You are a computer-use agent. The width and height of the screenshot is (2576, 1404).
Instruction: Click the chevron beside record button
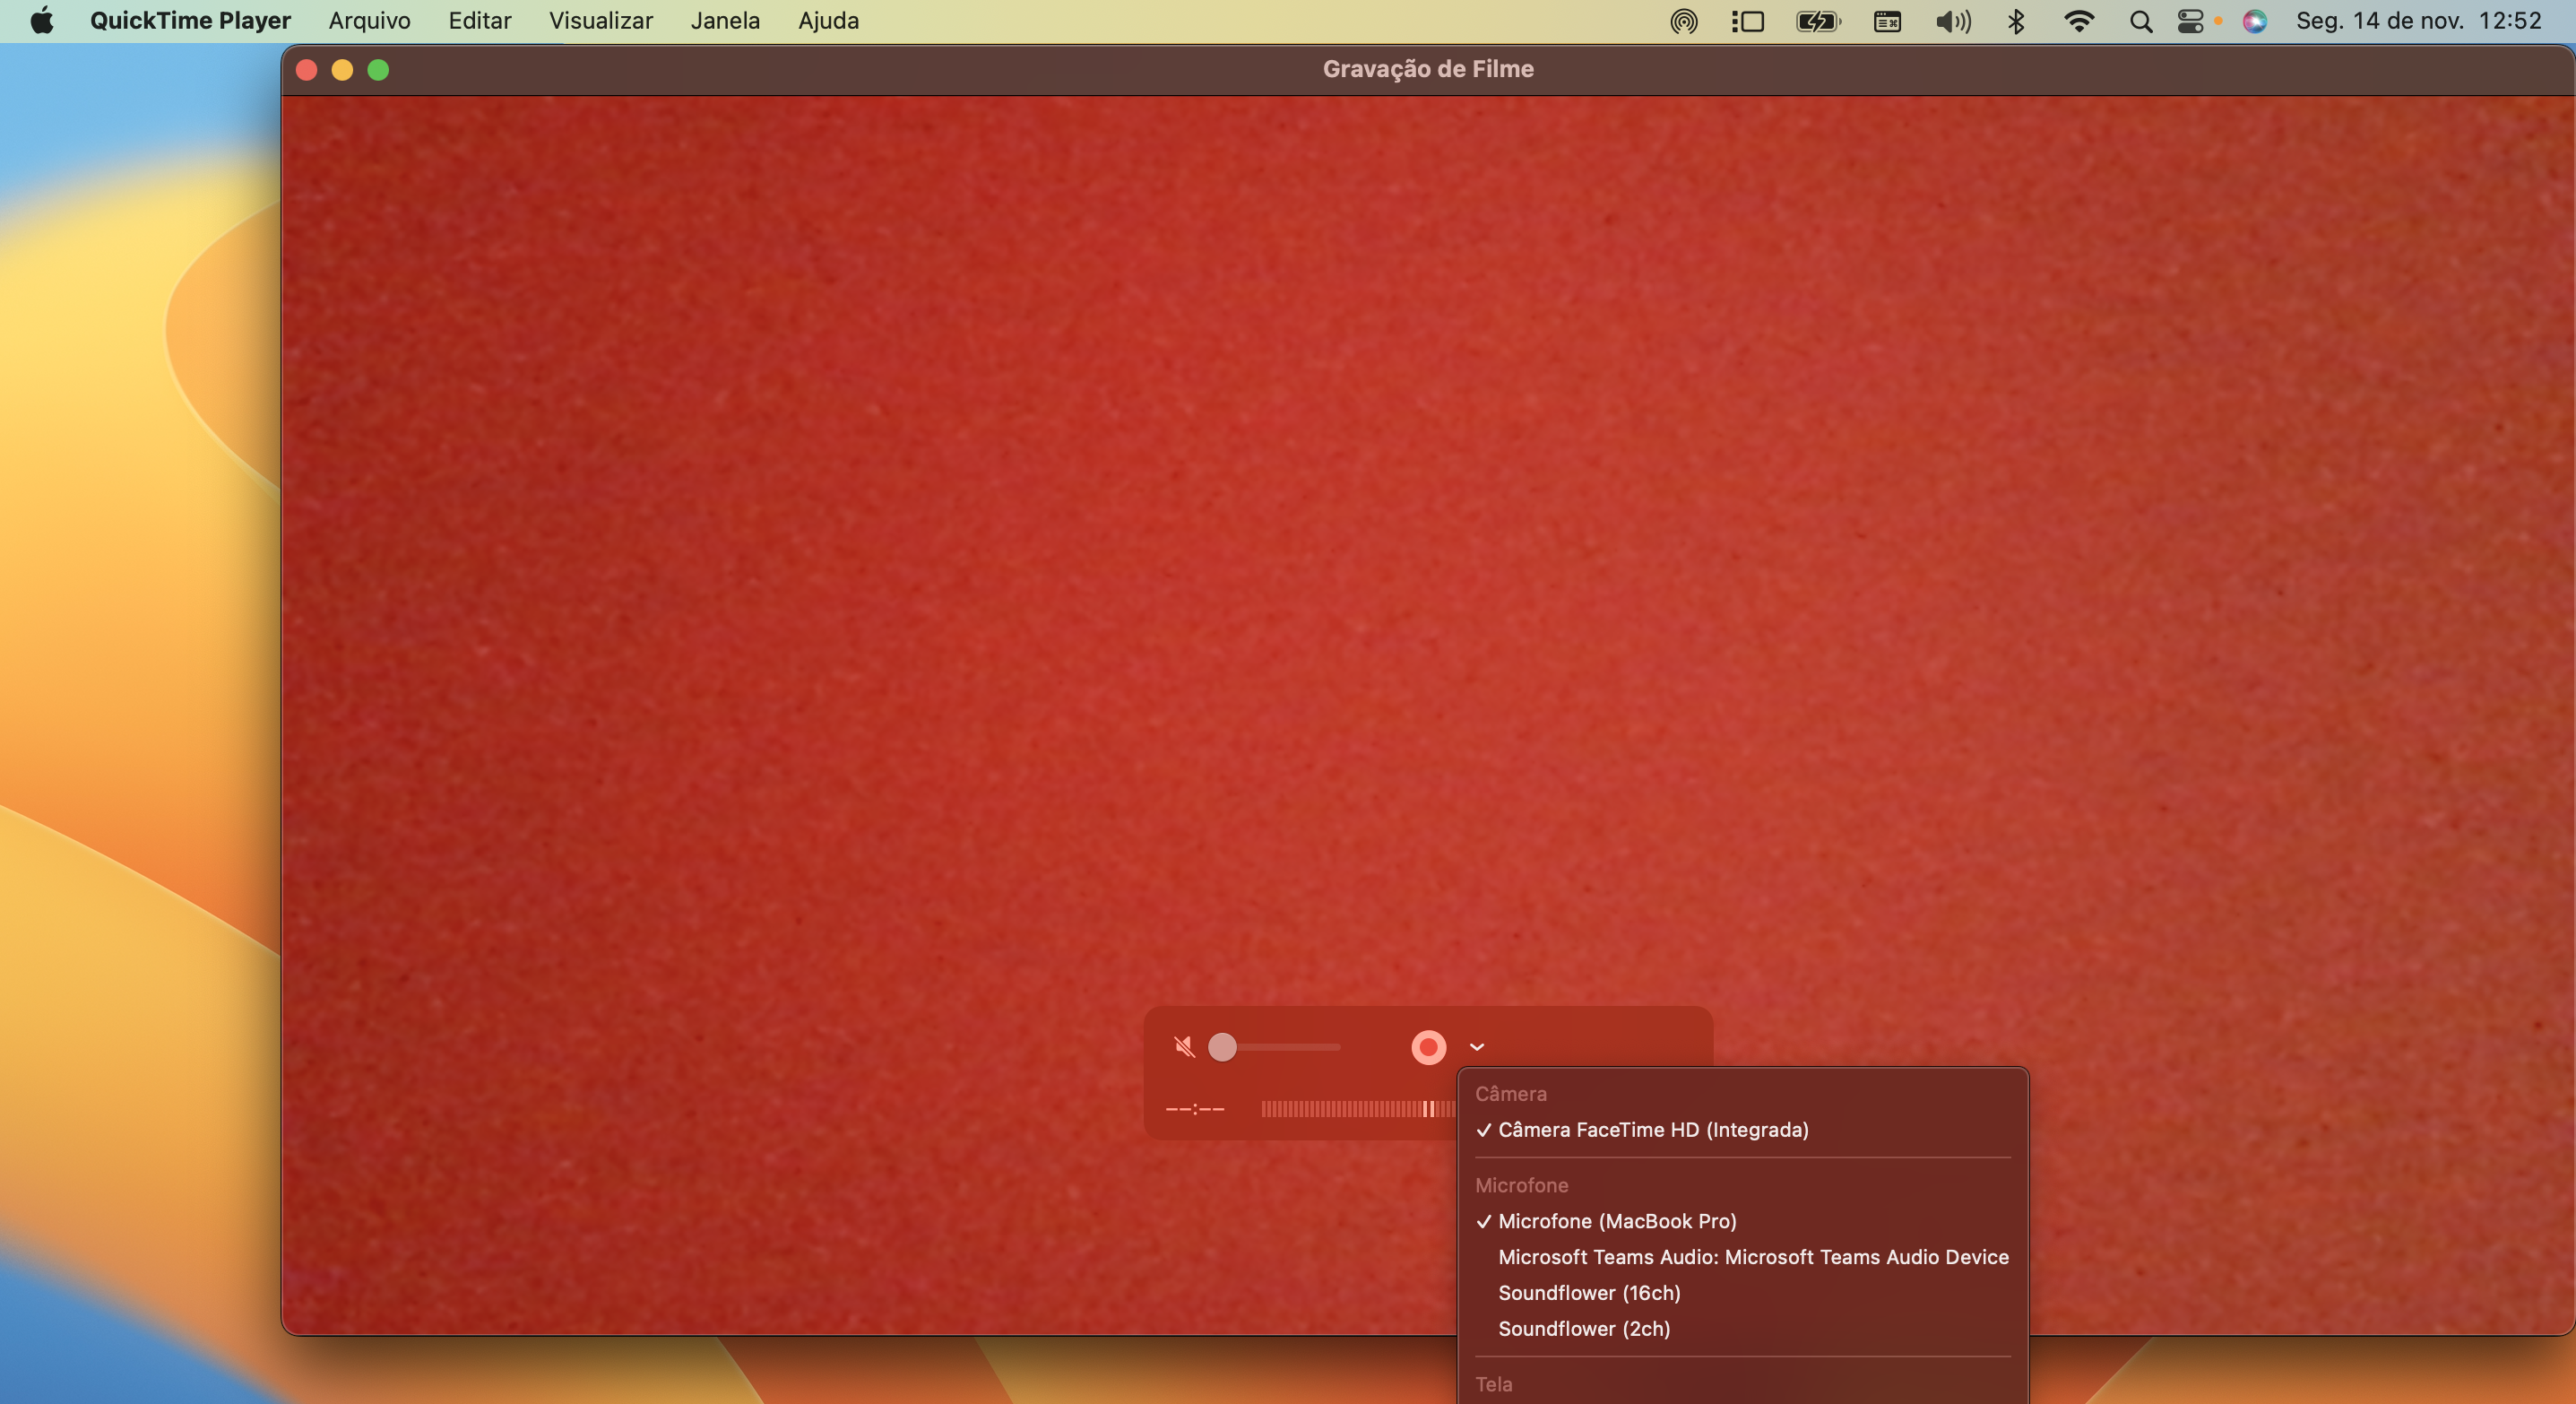pyautogui.click(x=1477, y=1047)
